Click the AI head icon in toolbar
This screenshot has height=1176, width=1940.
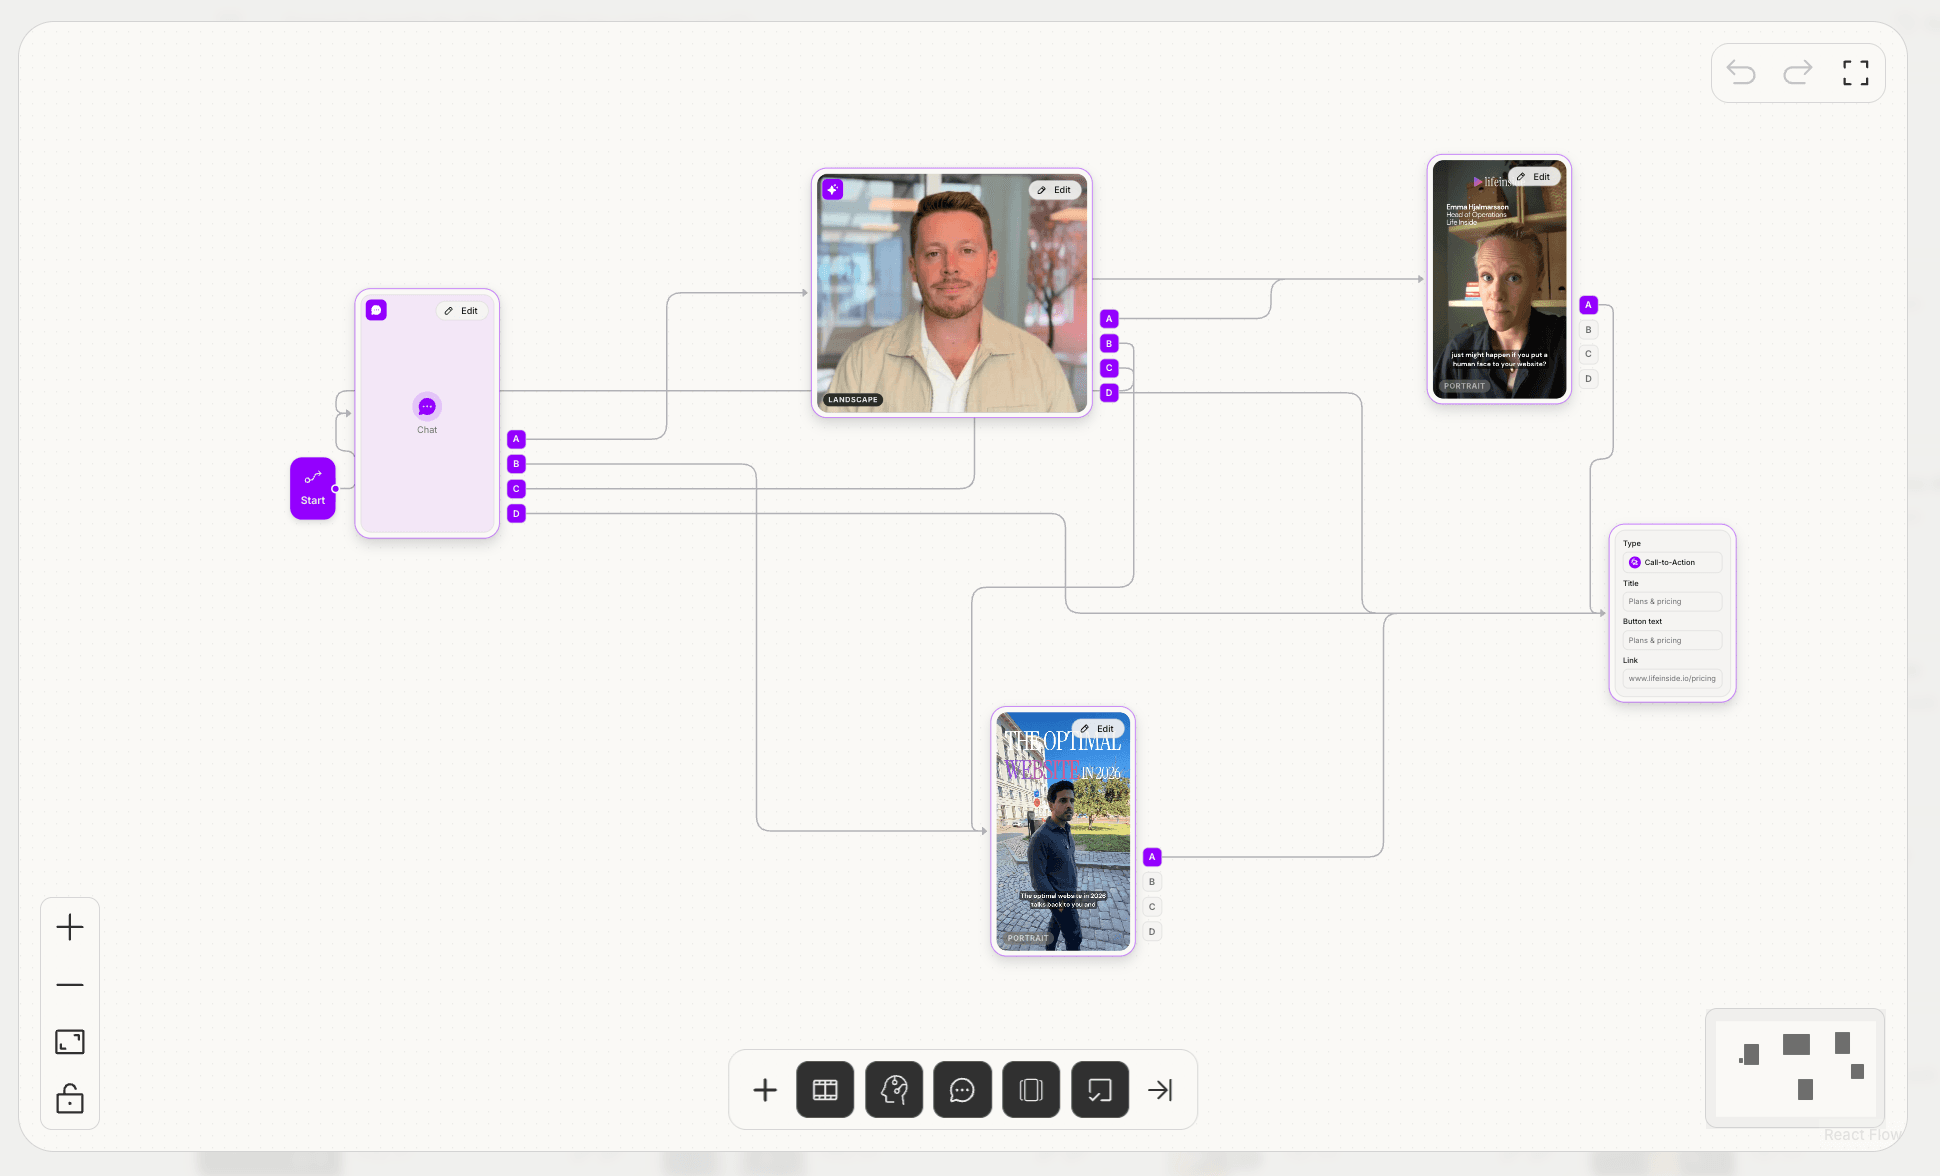pos(894,1090)
